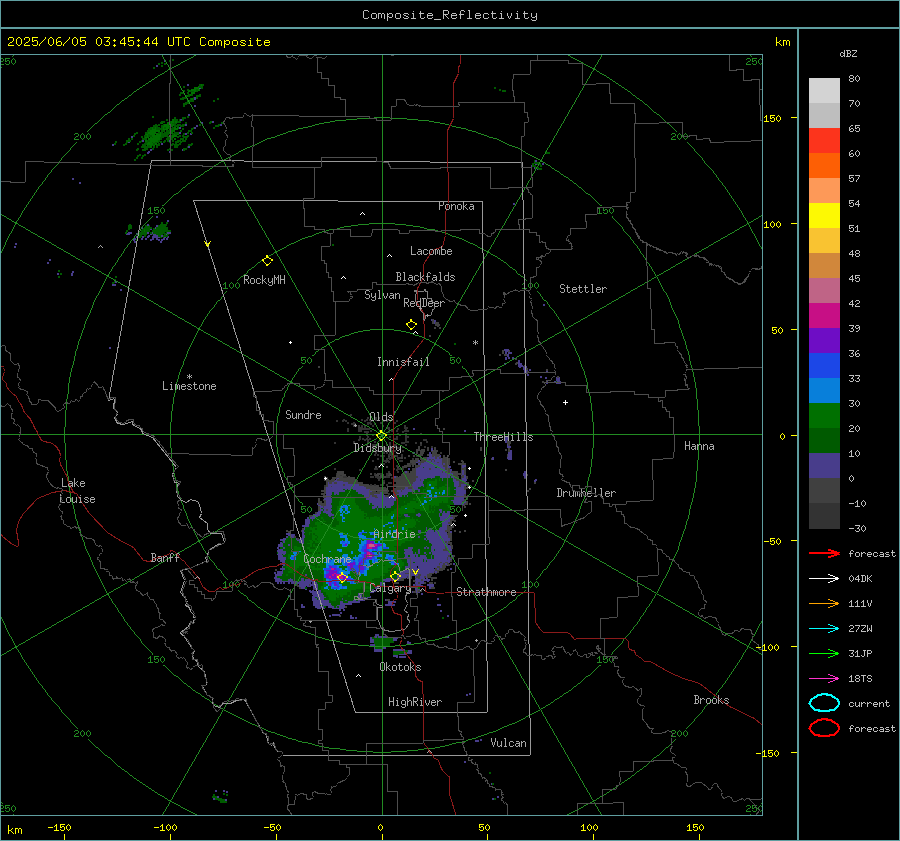Click the cyan current ellipse icon

click(x=824, y=703)
